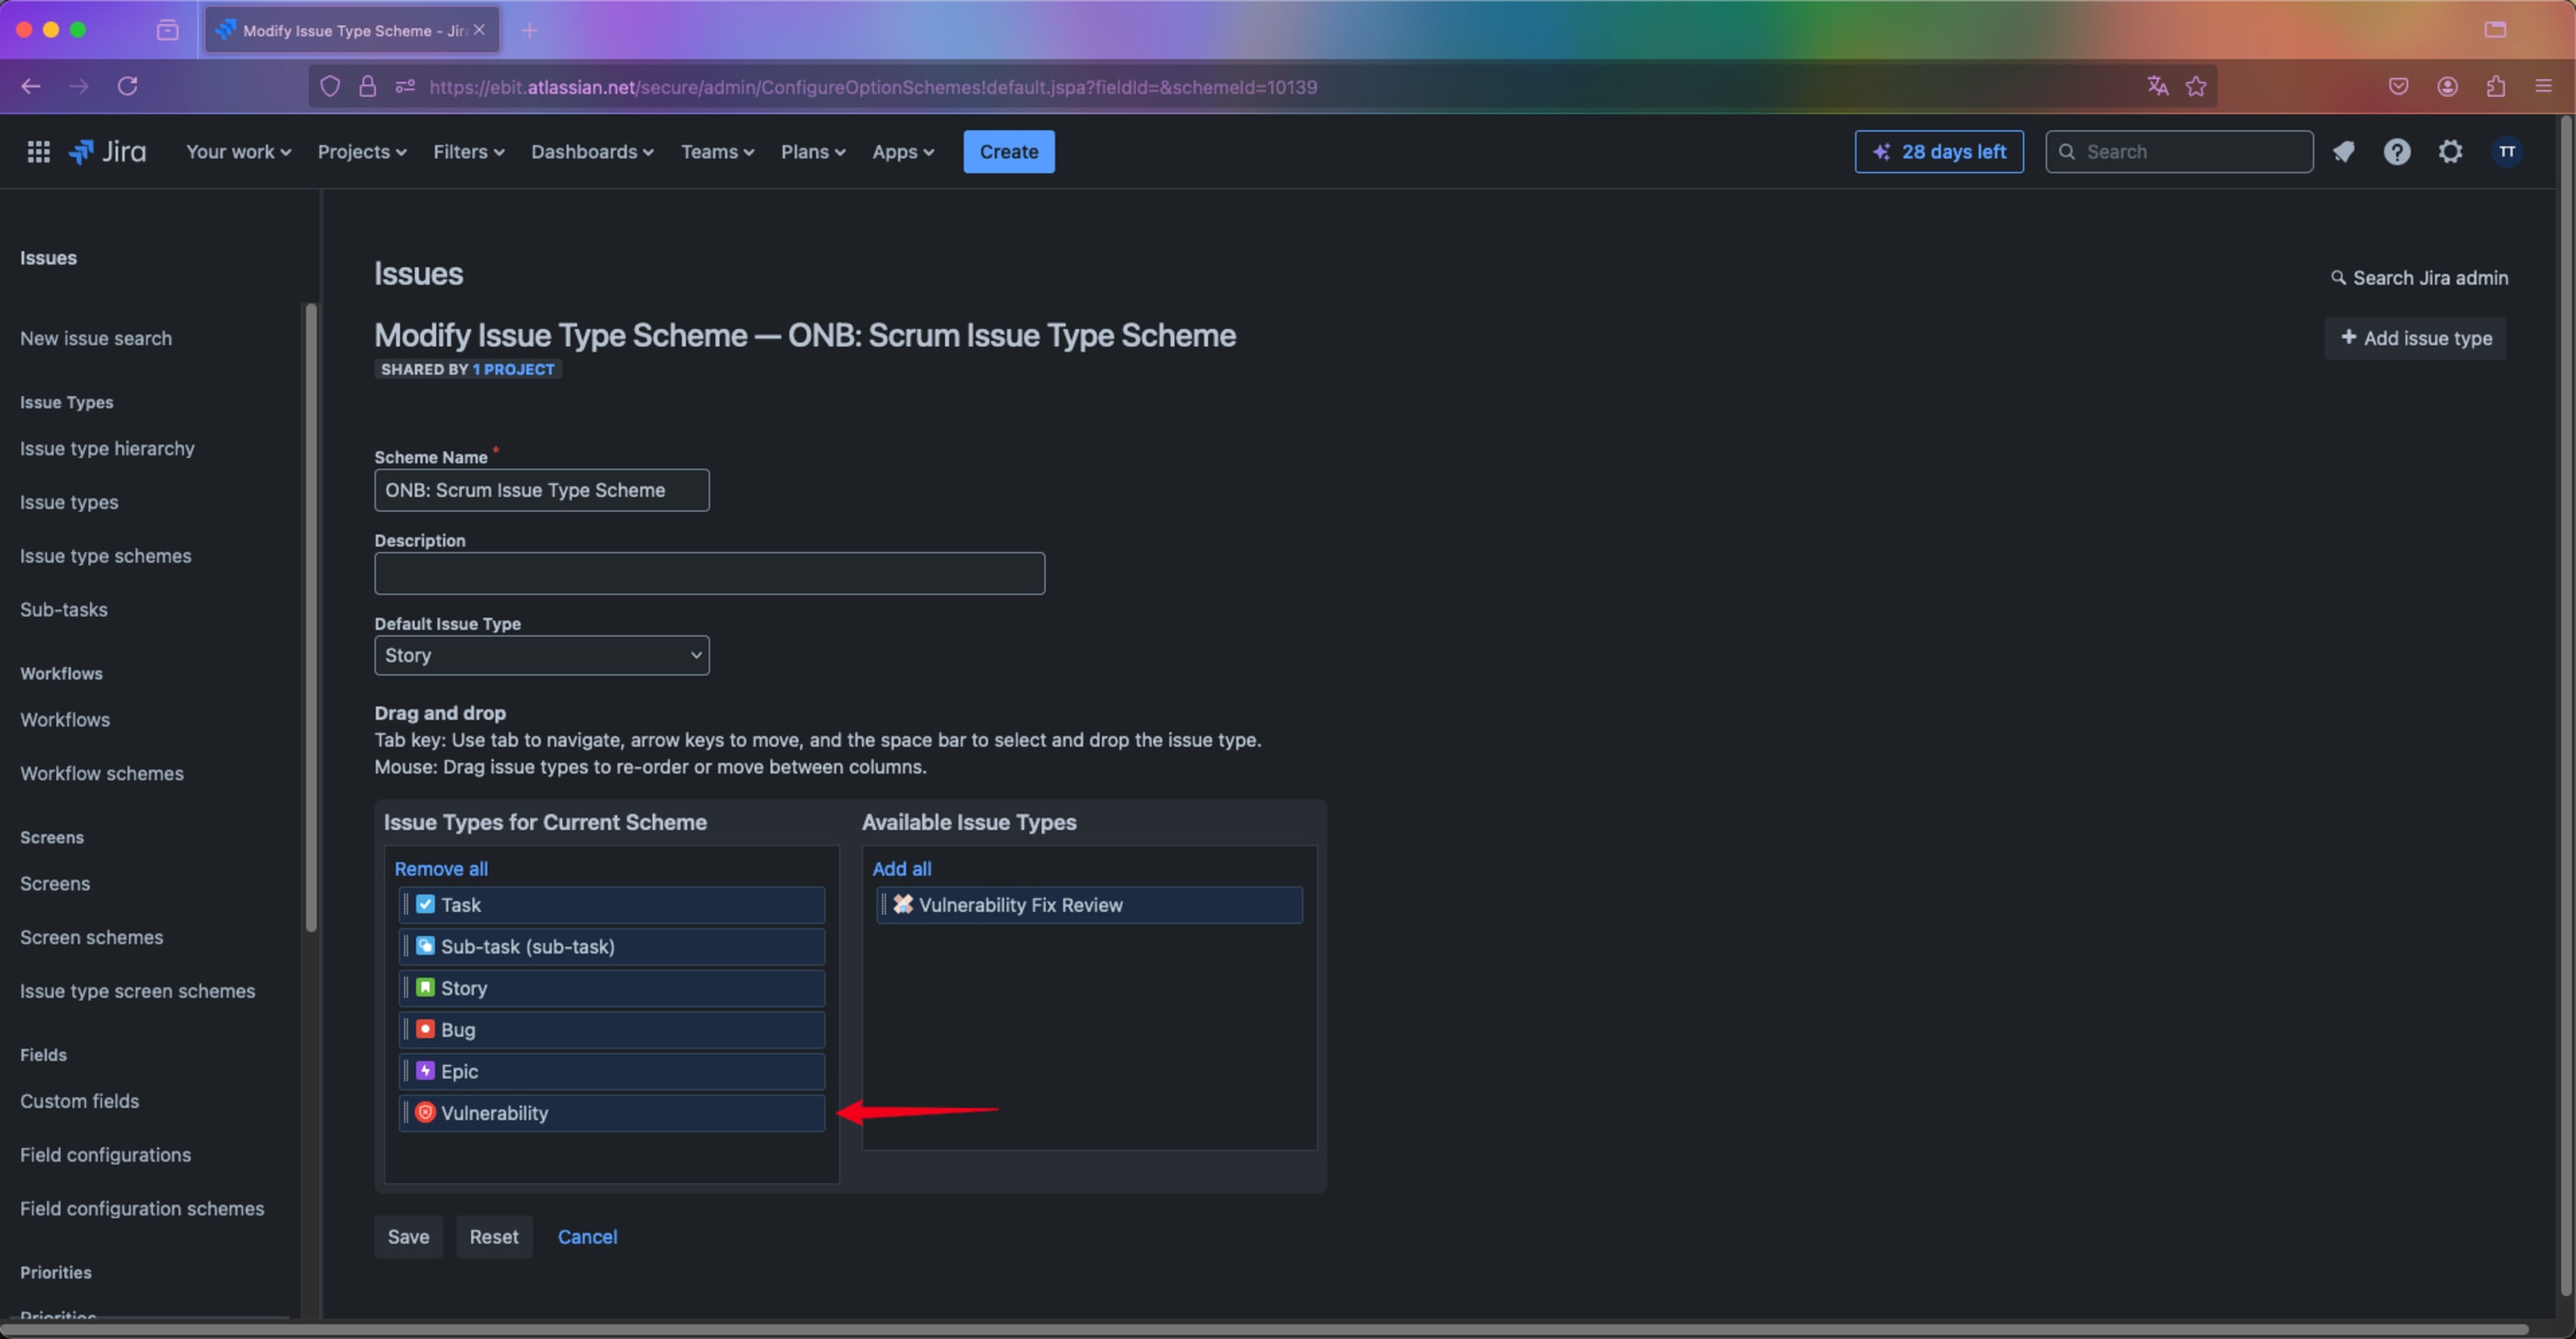
Task: Open the Default Issue Type dropdown
Action: click(x=542, y=655)
